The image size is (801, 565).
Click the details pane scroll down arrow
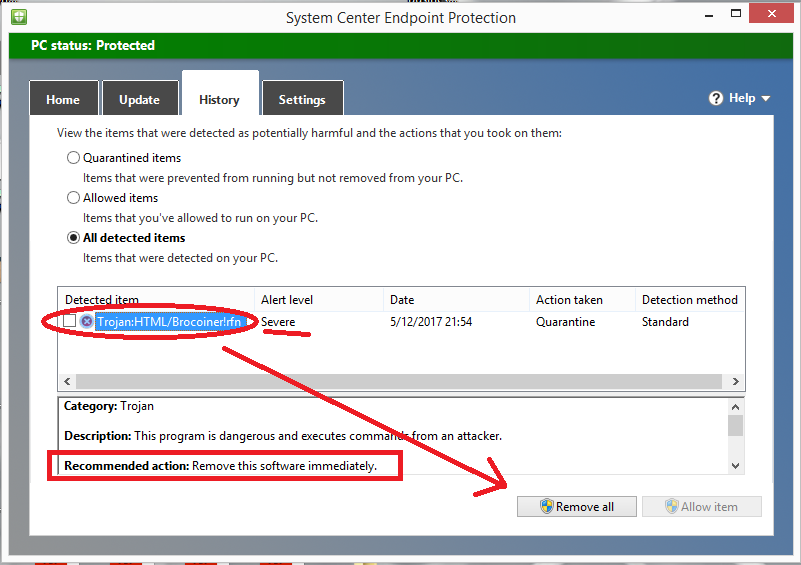pos(735,465)
